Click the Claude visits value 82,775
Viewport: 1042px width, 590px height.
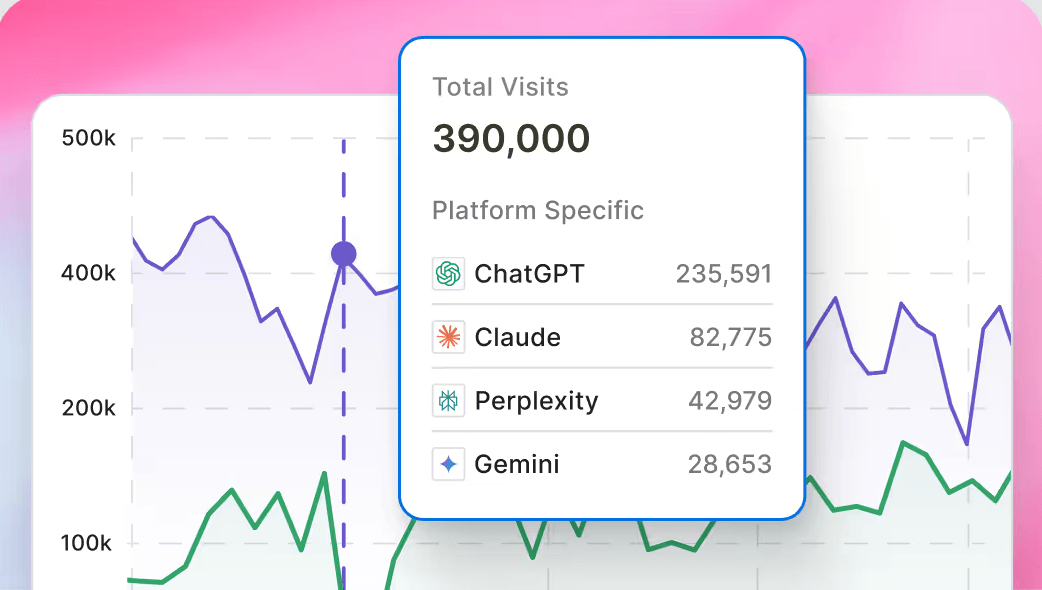coord(730,338)
